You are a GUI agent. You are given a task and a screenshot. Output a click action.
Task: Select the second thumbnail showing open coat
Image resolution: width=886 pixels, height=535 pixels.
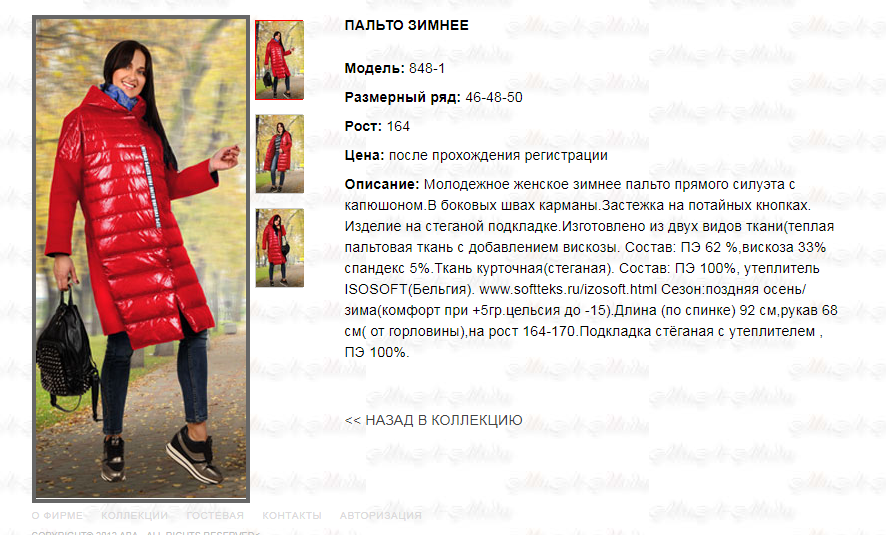(x=279, y=154)
